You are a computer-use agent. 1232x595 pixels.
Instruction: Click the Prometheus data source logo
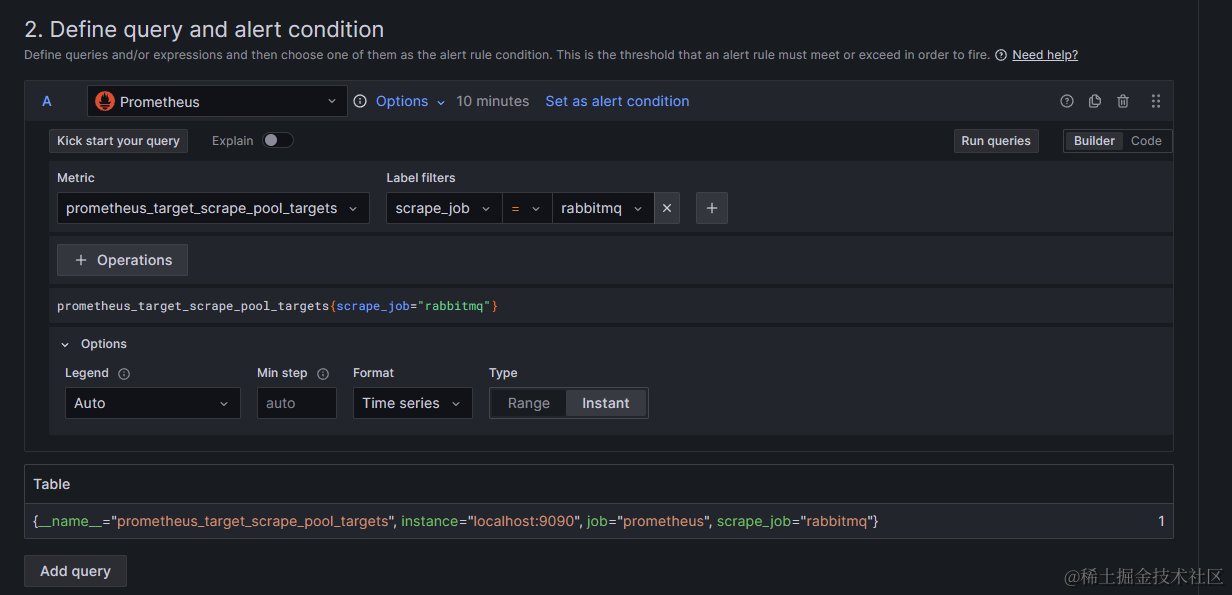pos(105,101)
